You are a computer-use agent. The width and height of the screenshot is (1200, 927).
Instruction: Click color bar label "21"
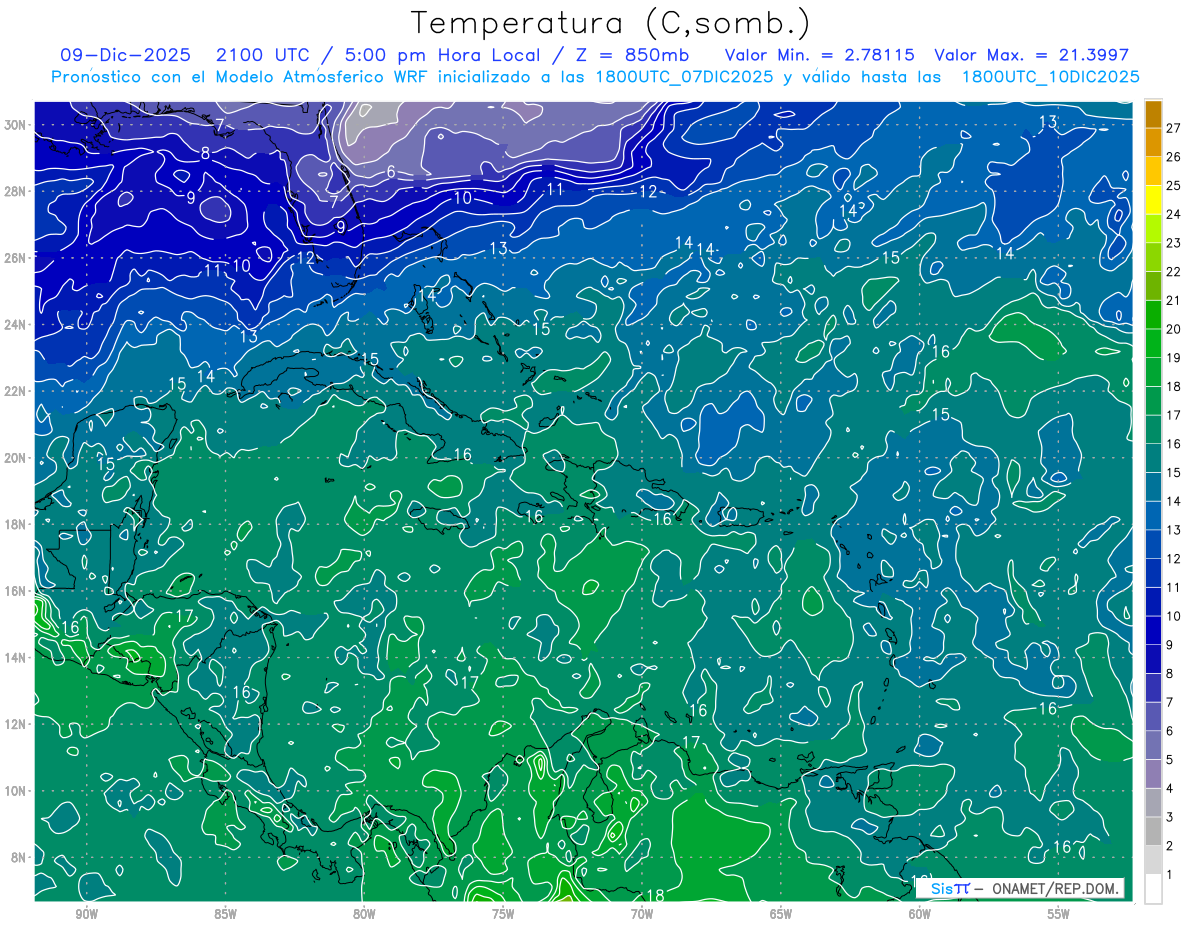(x=1173, y=300)
